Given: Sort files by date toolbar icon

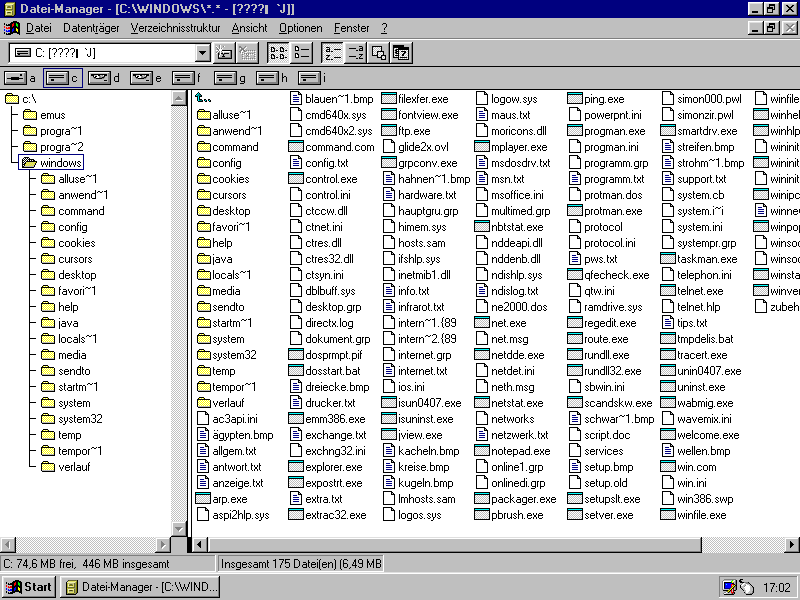Looking at the screenshot, I should click(x=401, y=53).
